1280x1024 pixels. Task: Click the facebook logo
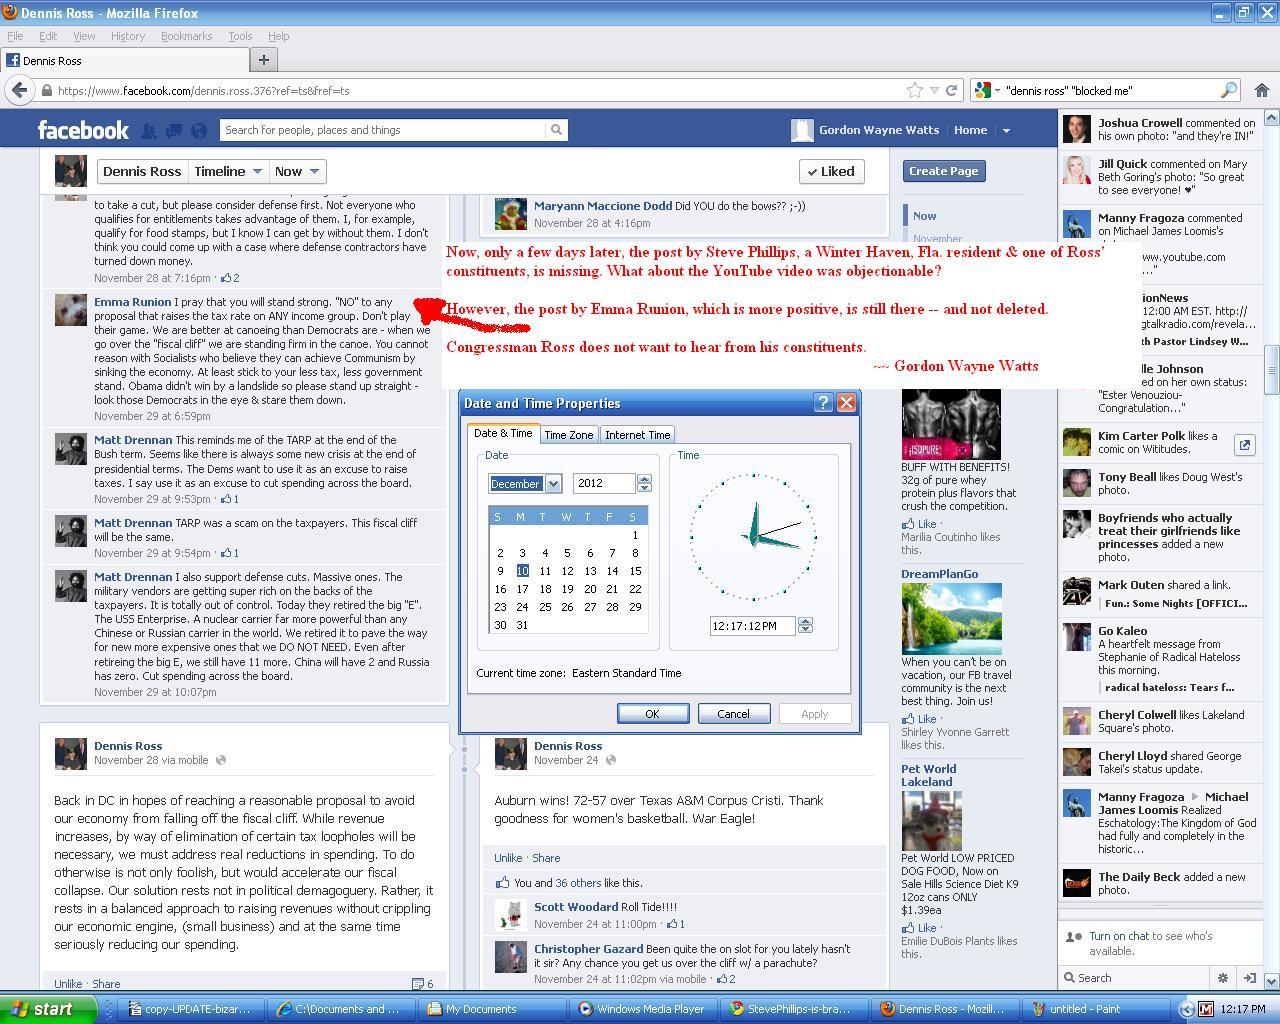(83, 130)
